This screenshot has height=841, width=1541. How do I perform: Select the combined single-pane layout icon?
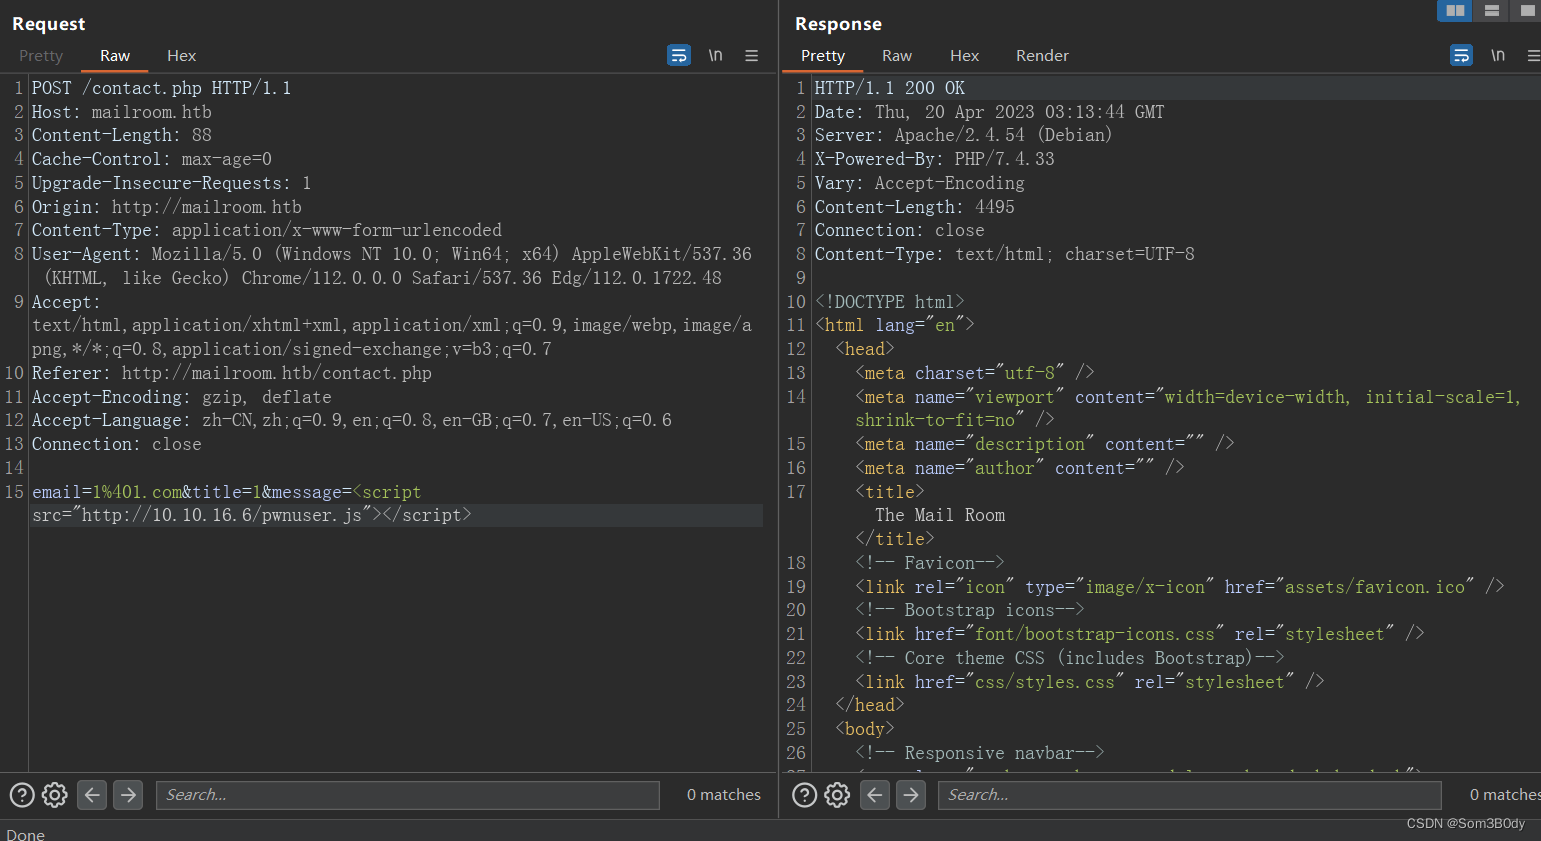coord(1526,10)
